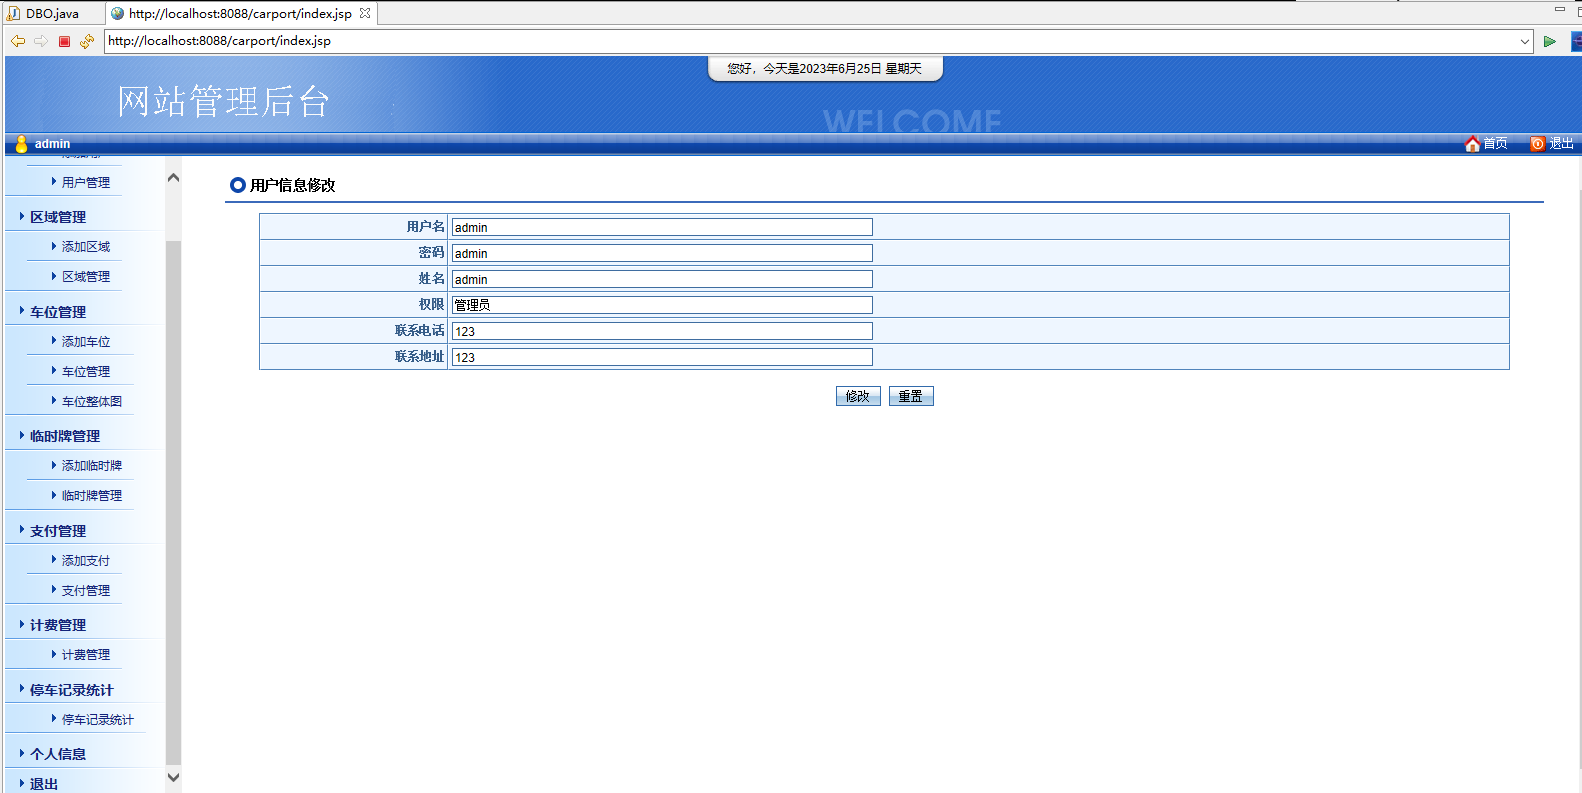Click the home icon next to 首页

1472,144
